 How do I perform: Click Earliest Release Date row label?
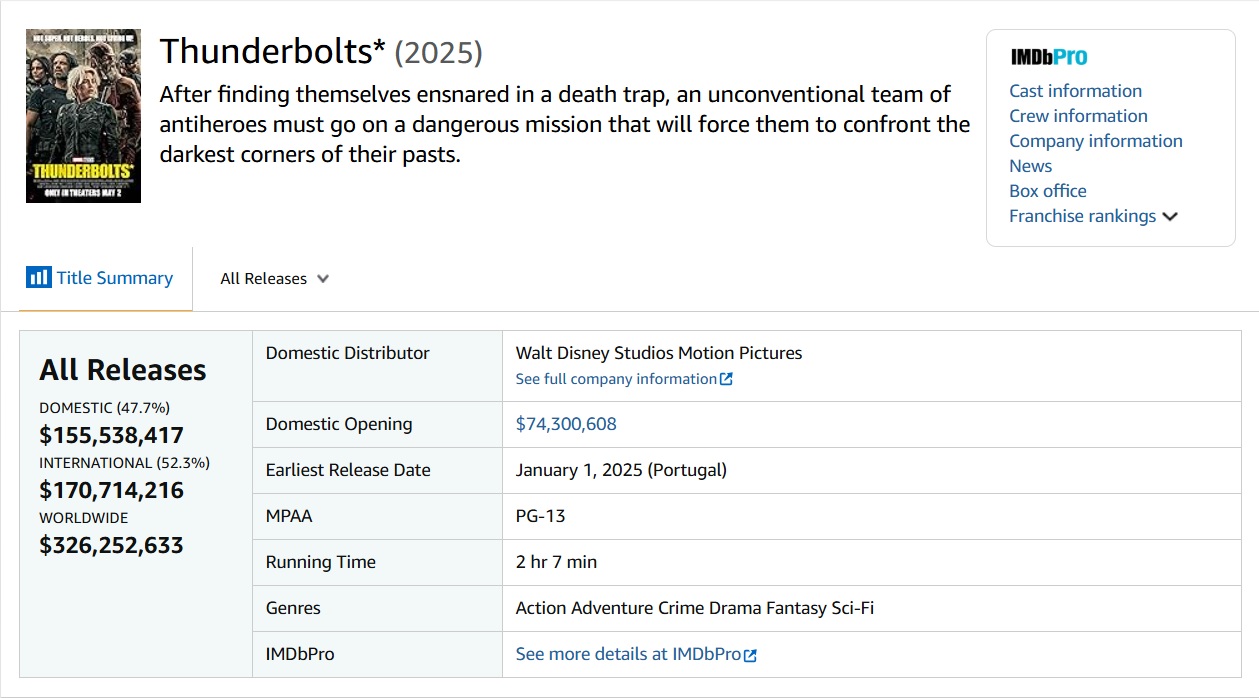[348, 470]
